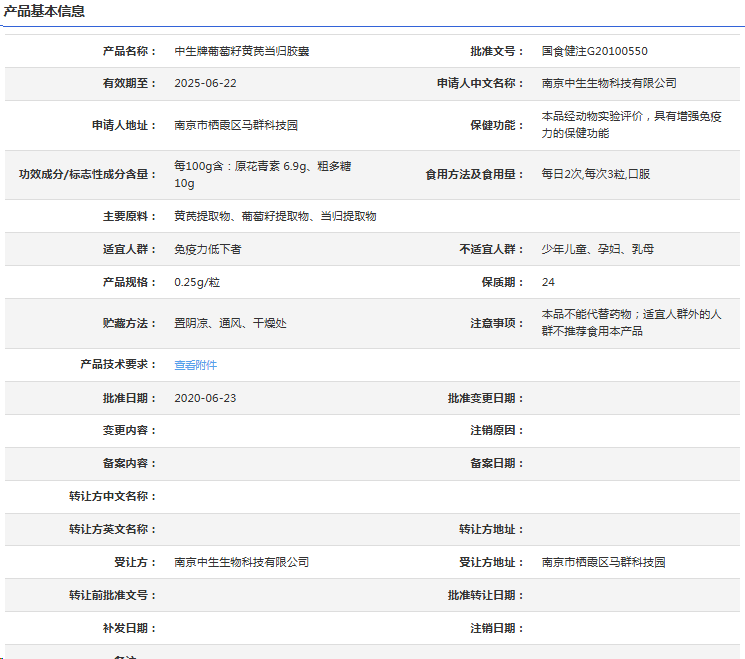Image resolution: width=745 pixels, height=659 pixels.
Task: Click the 注意事项 precautions text
Action: tap(631, 322)
